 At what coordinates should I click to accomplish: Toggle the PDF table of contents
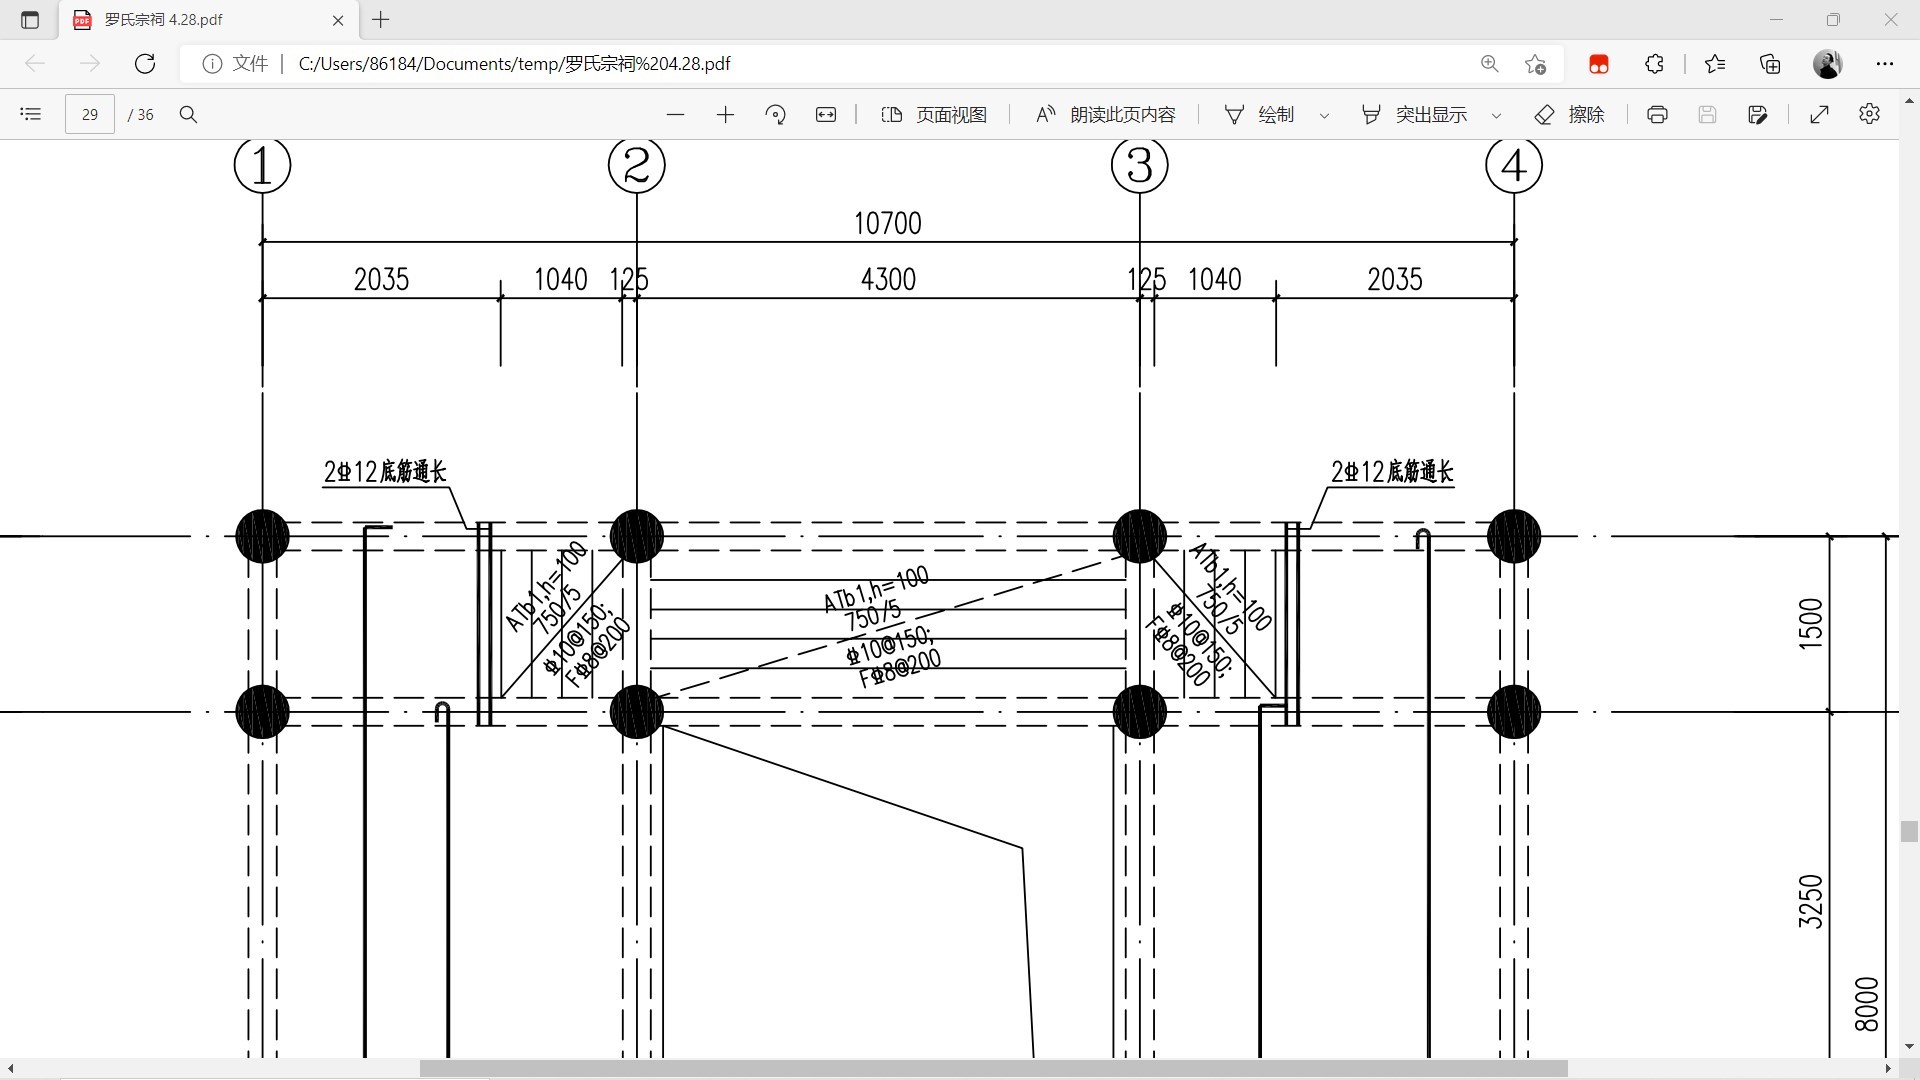tap(31, 114)
